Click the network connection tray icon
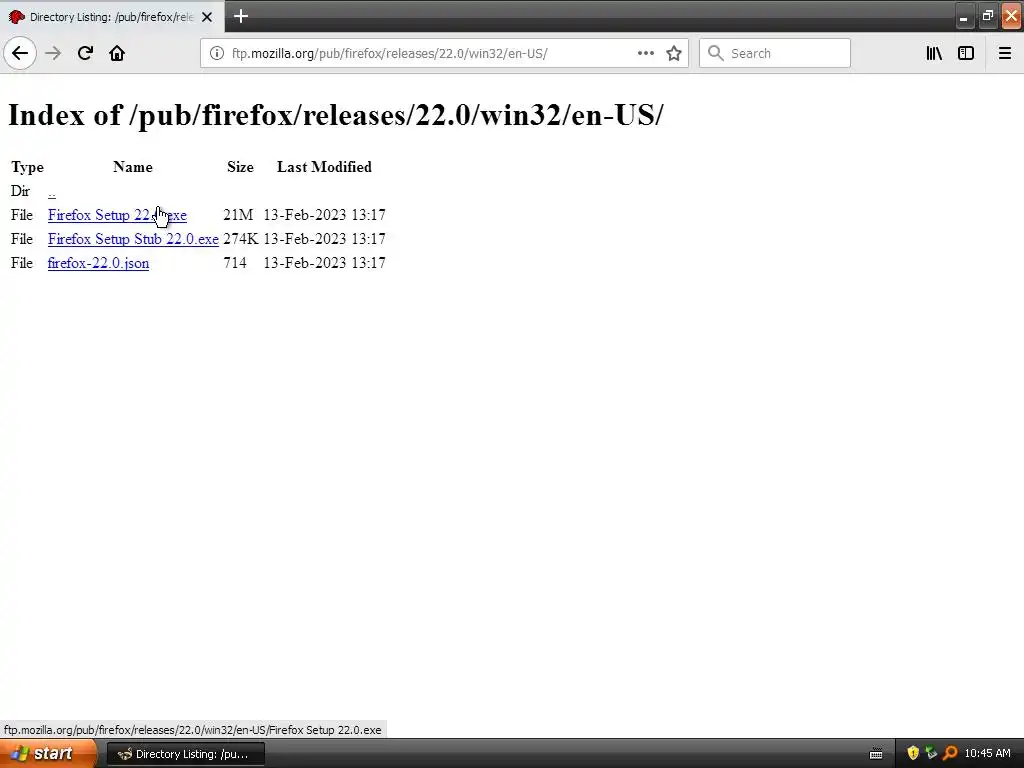Image resolution: width=1024 pixels, height=768 pixels. tap(931, 754)
